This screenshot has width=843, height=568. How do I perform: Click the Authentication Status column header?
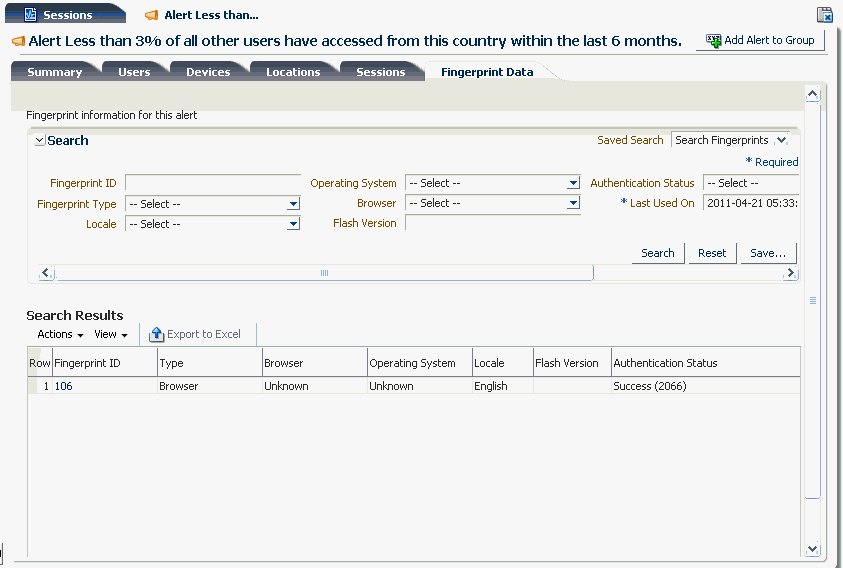point(705,363)
